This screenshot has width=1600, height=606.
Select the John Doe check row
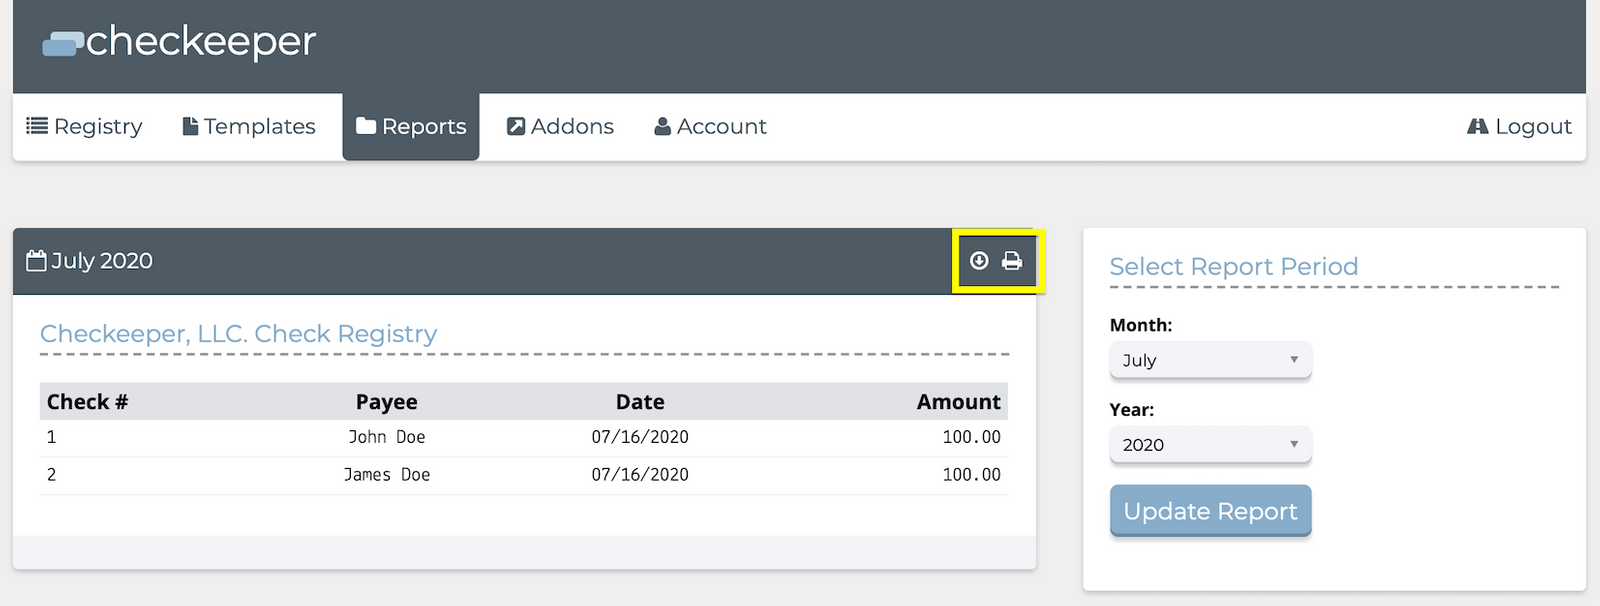(x=524, y=438)
